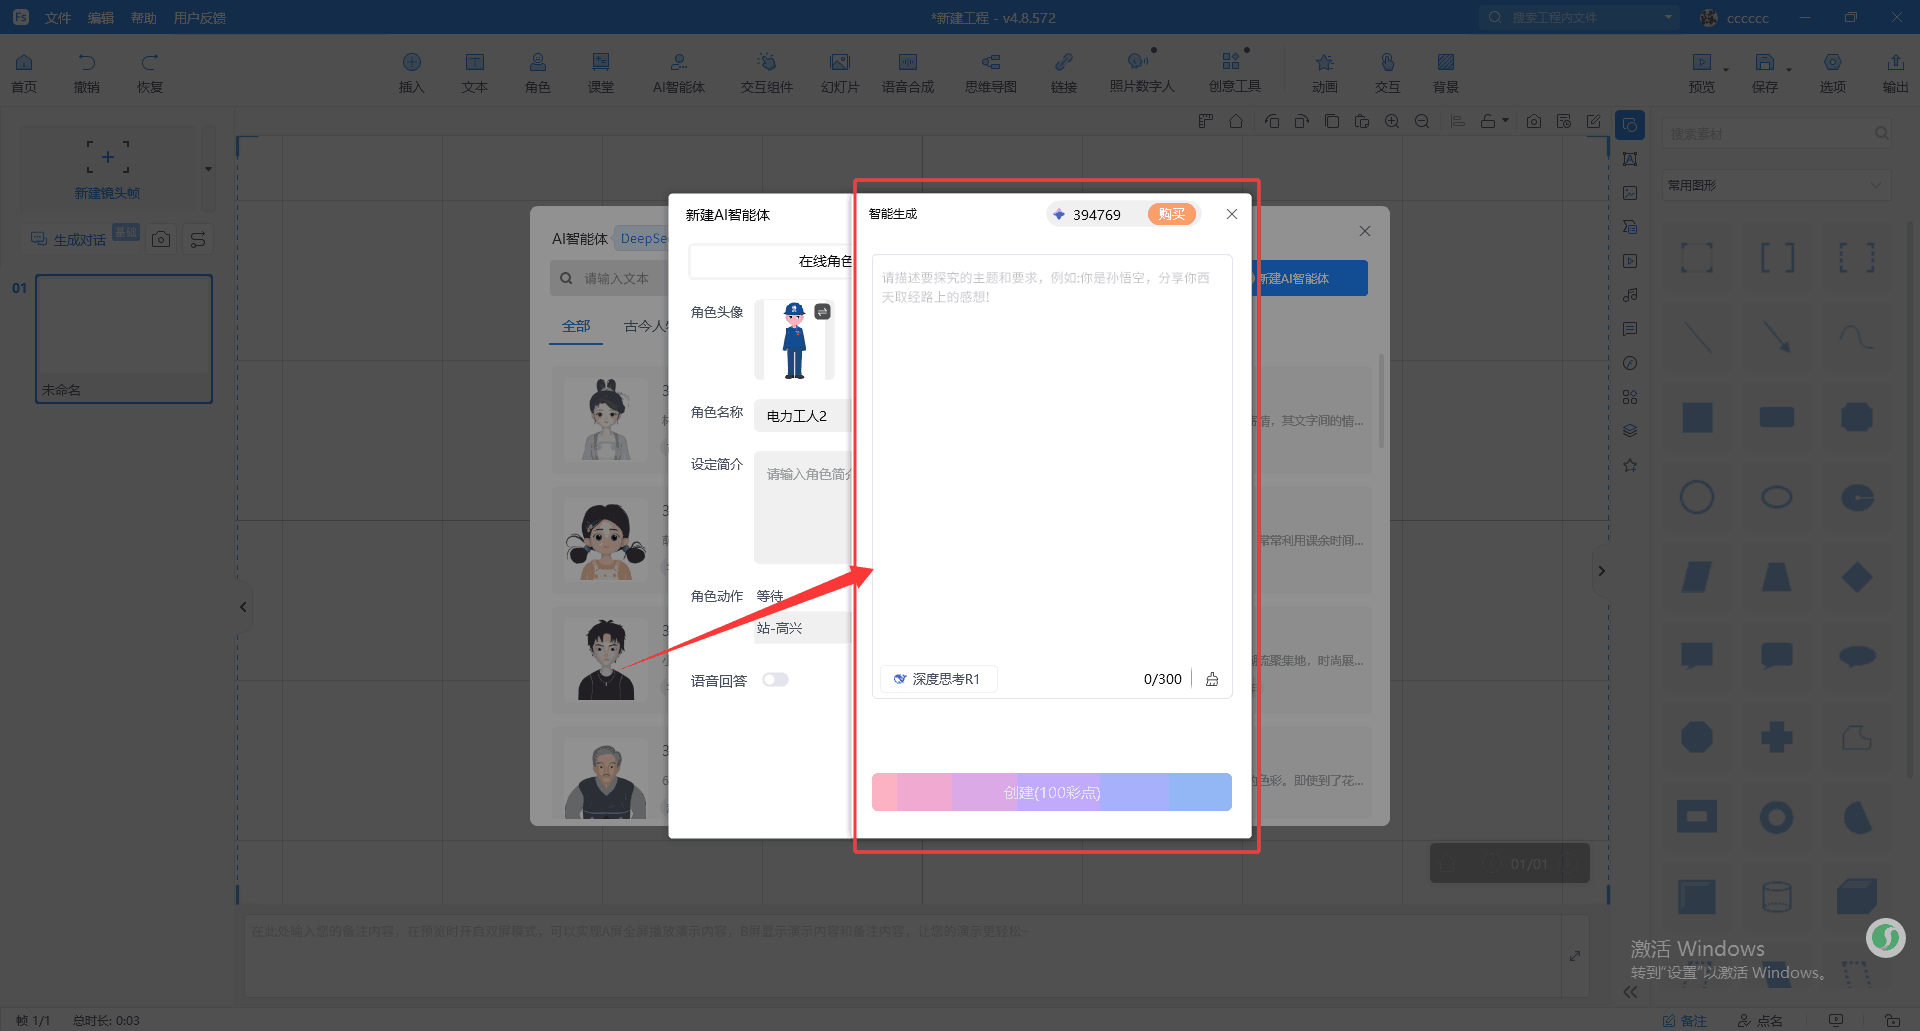Click the 交互组件 toolbar icon
The image size is (1920, 1031).
(x=766, y=73)
